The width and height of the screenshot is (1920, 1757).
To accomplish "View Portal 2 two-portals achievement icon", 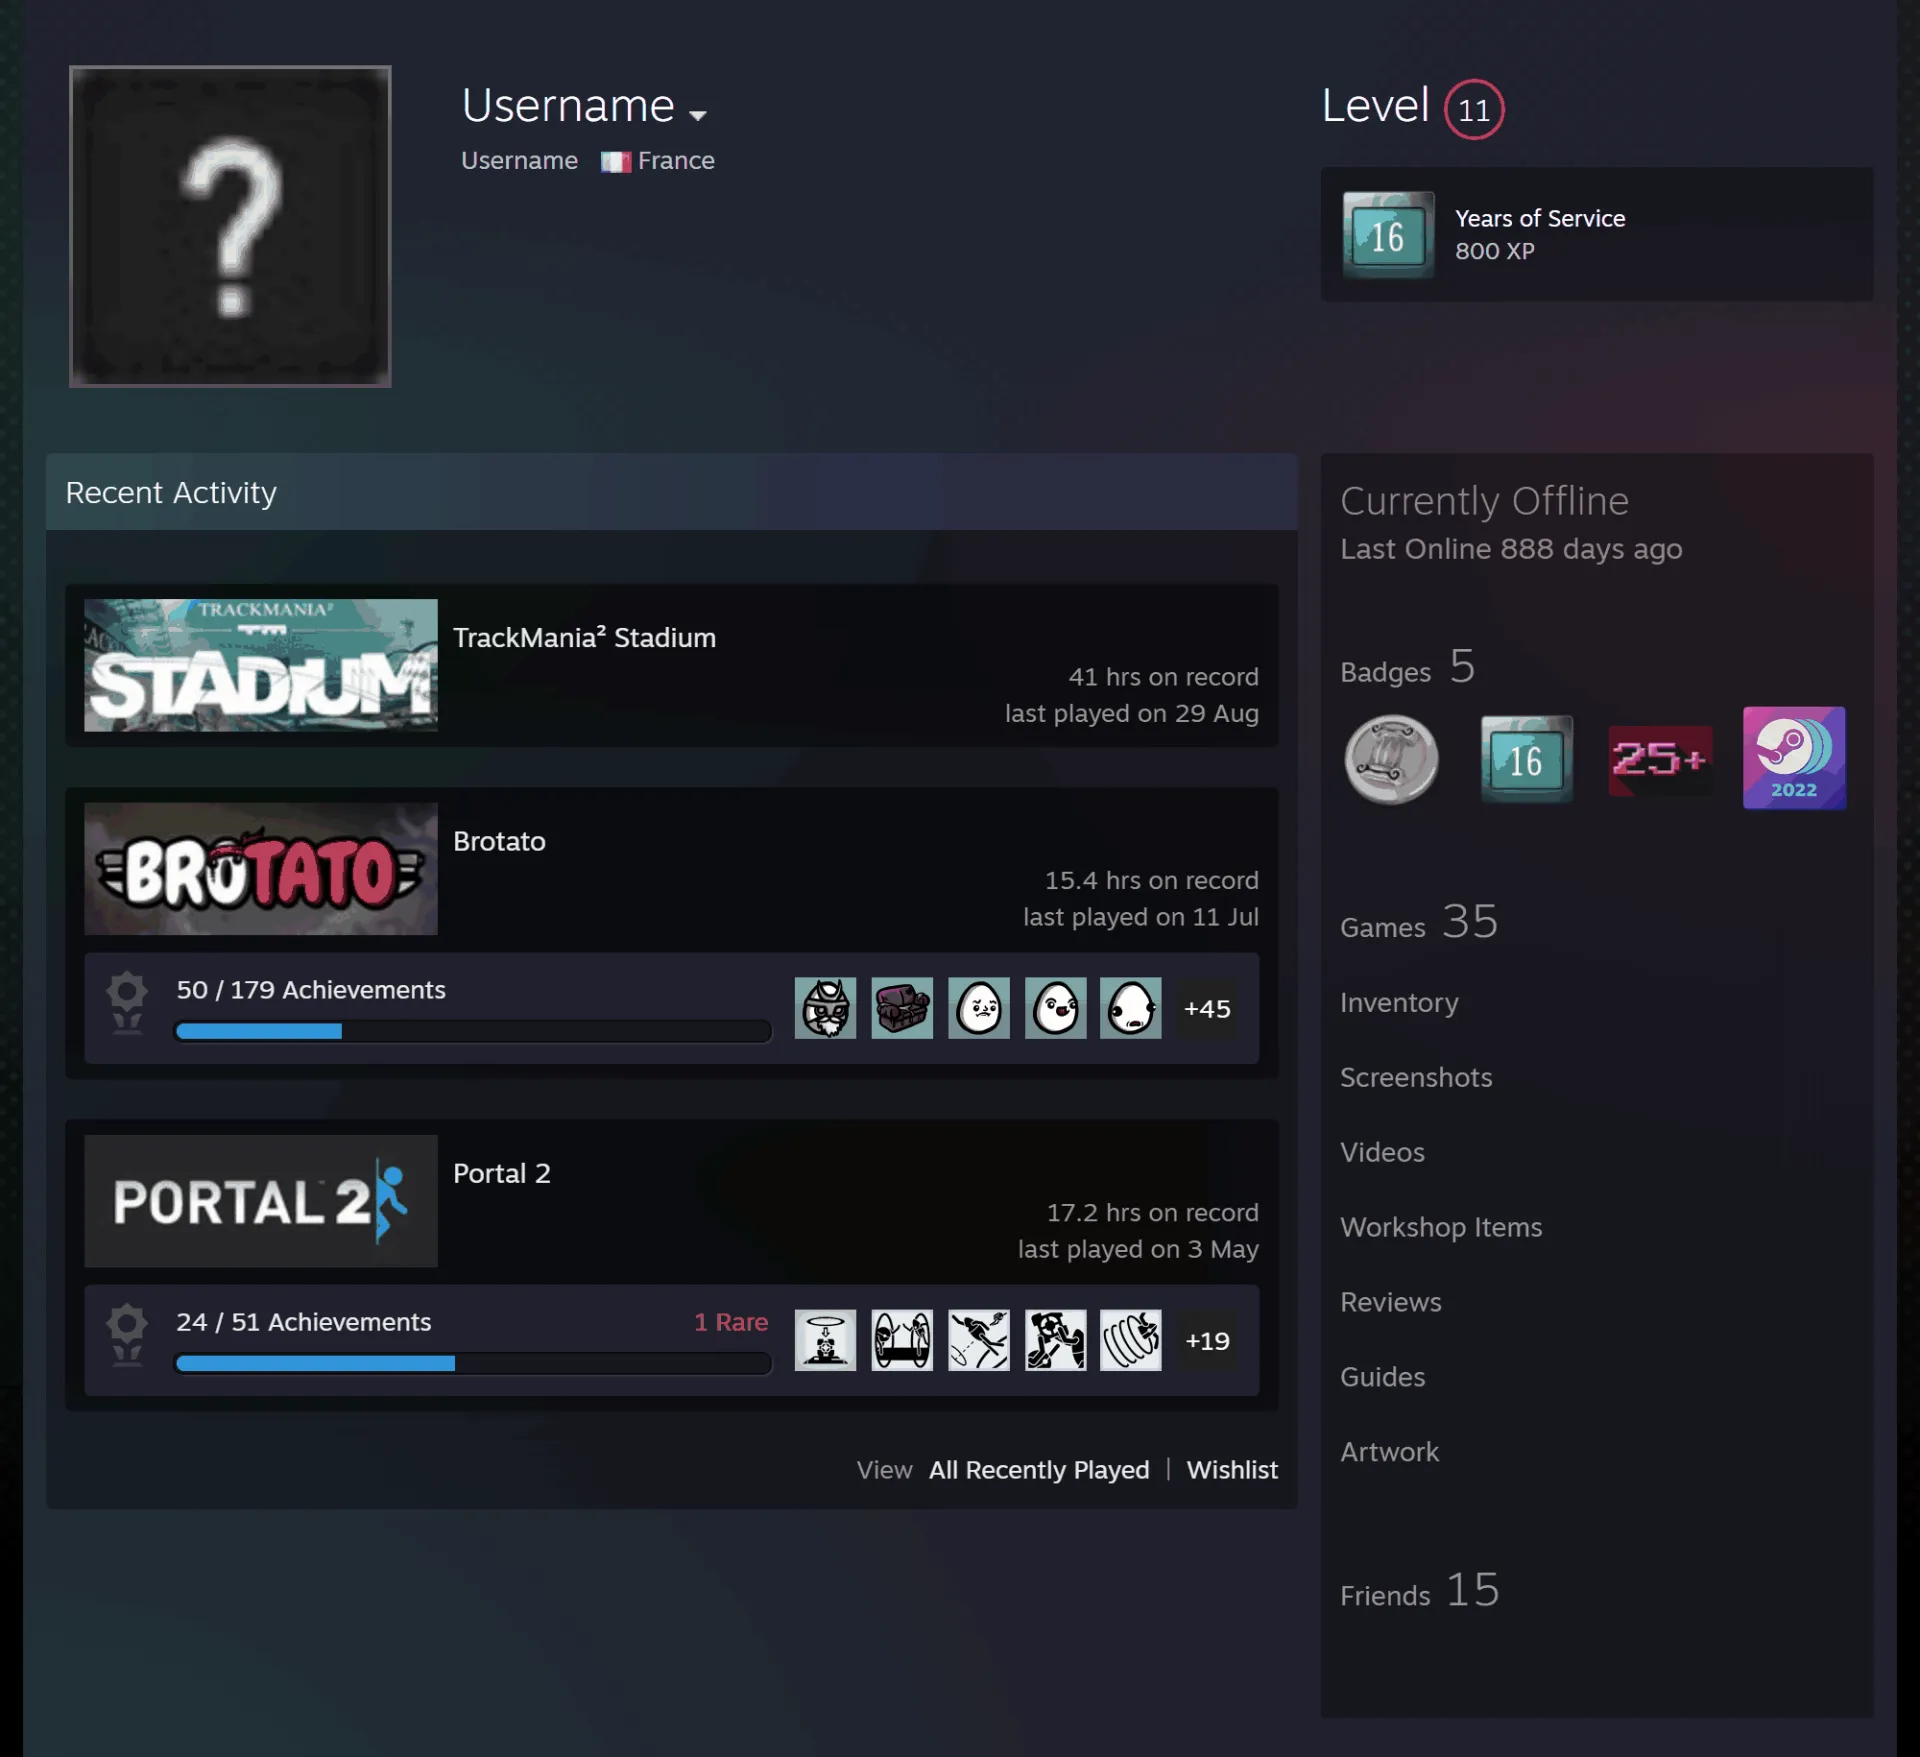I will [902, 1340].
